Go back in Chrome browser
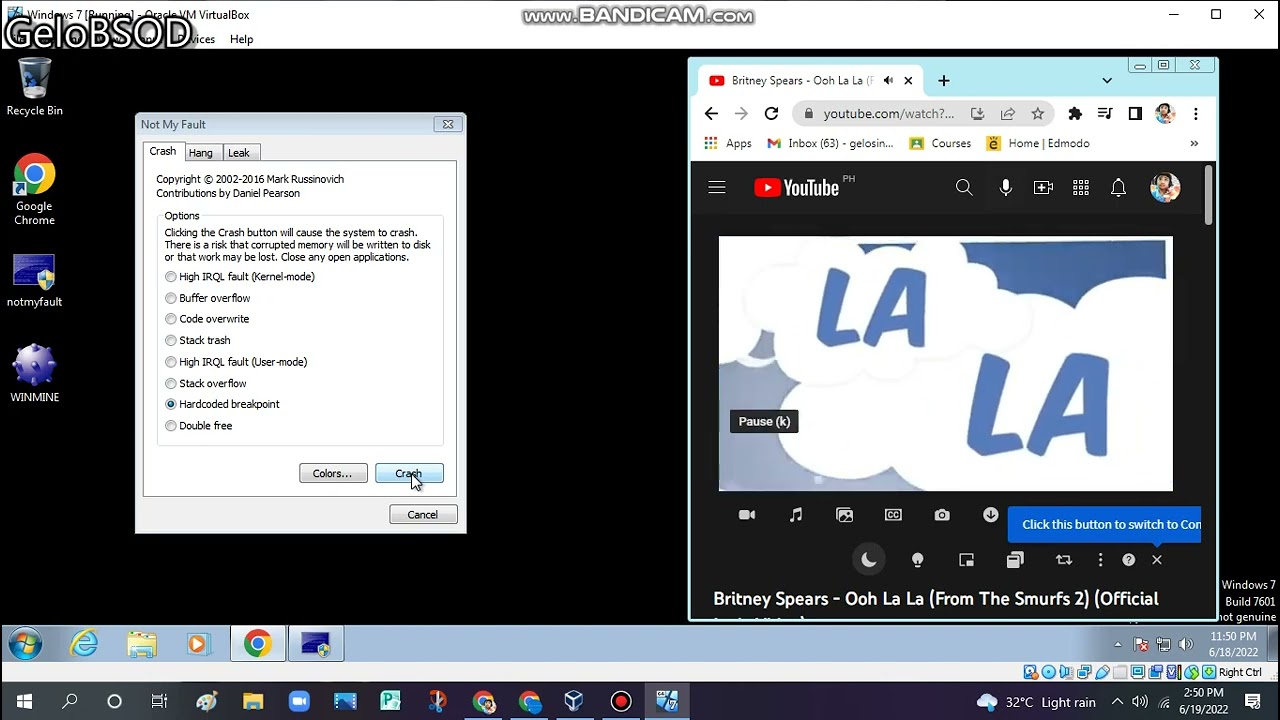 [711, 113]
